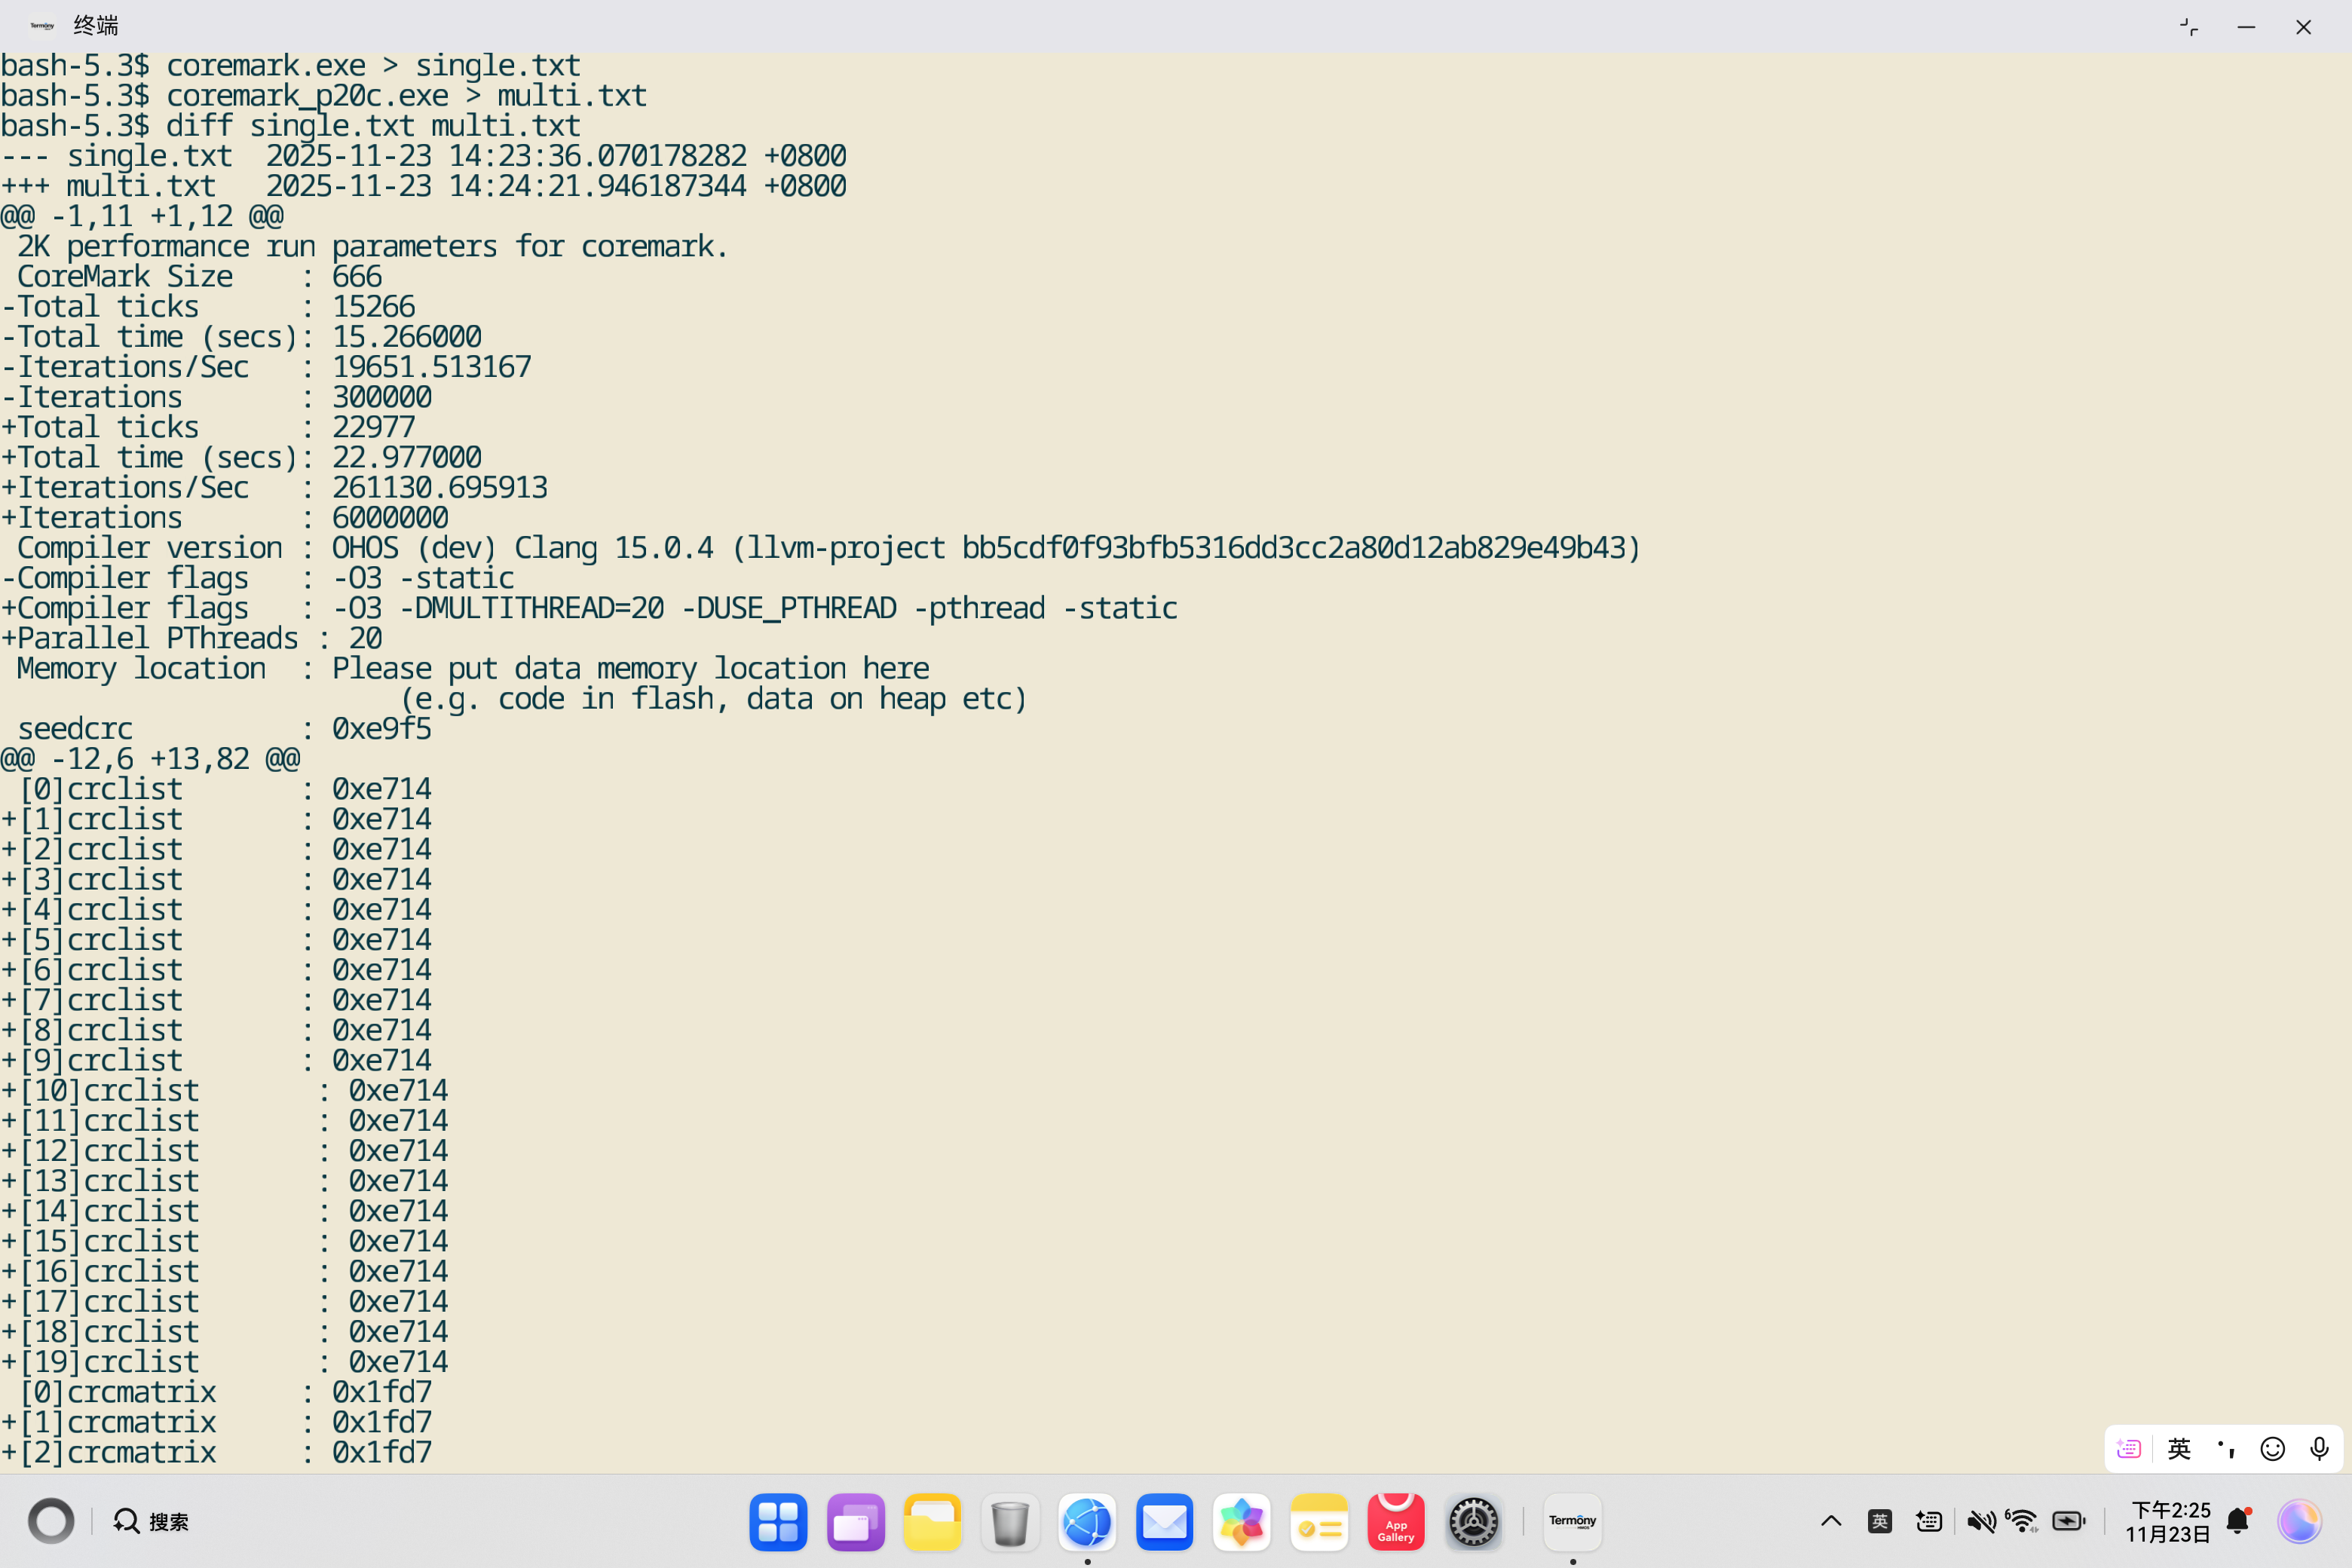Screen dimensions: 2352x1568
Task: Open the Trash bin icon
Action: point(1010,1522)
